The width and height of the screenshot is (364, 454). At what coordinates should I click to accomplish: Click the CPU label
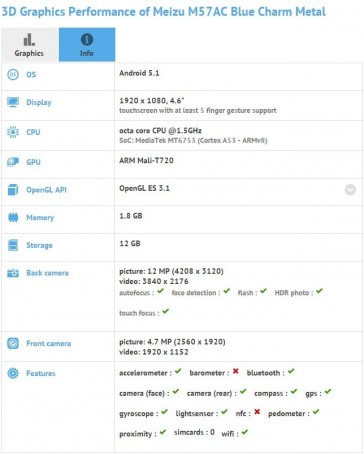(x=33, y=132)
